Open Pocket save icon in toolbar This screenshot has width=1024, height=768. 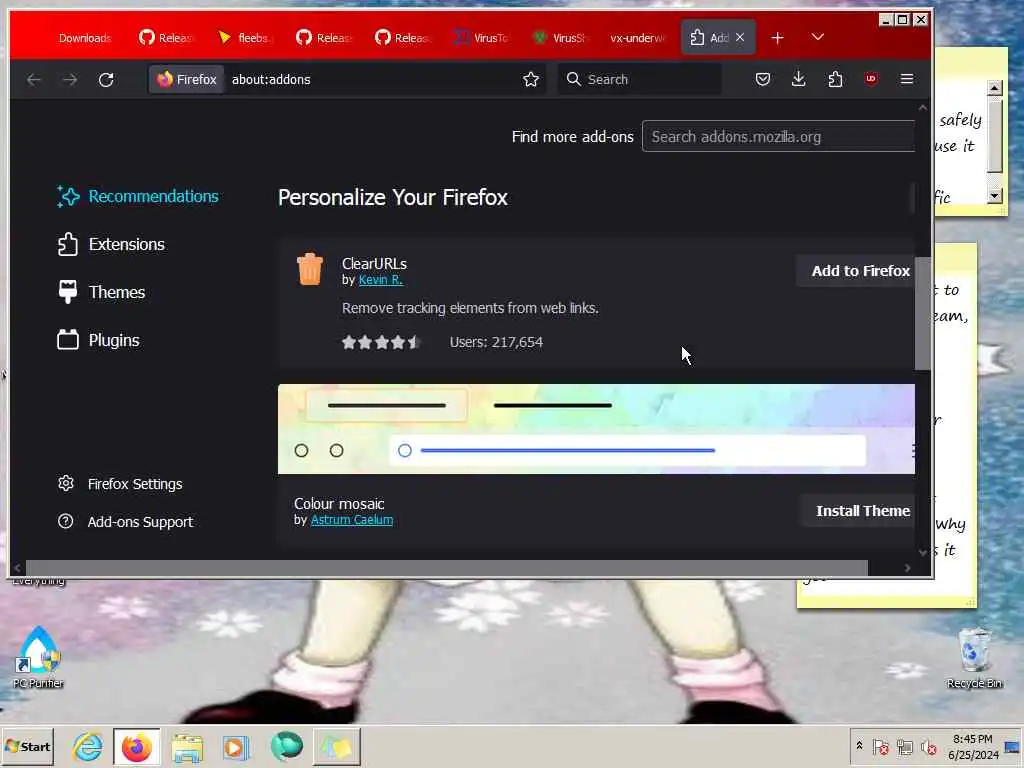tap(763, 80)
